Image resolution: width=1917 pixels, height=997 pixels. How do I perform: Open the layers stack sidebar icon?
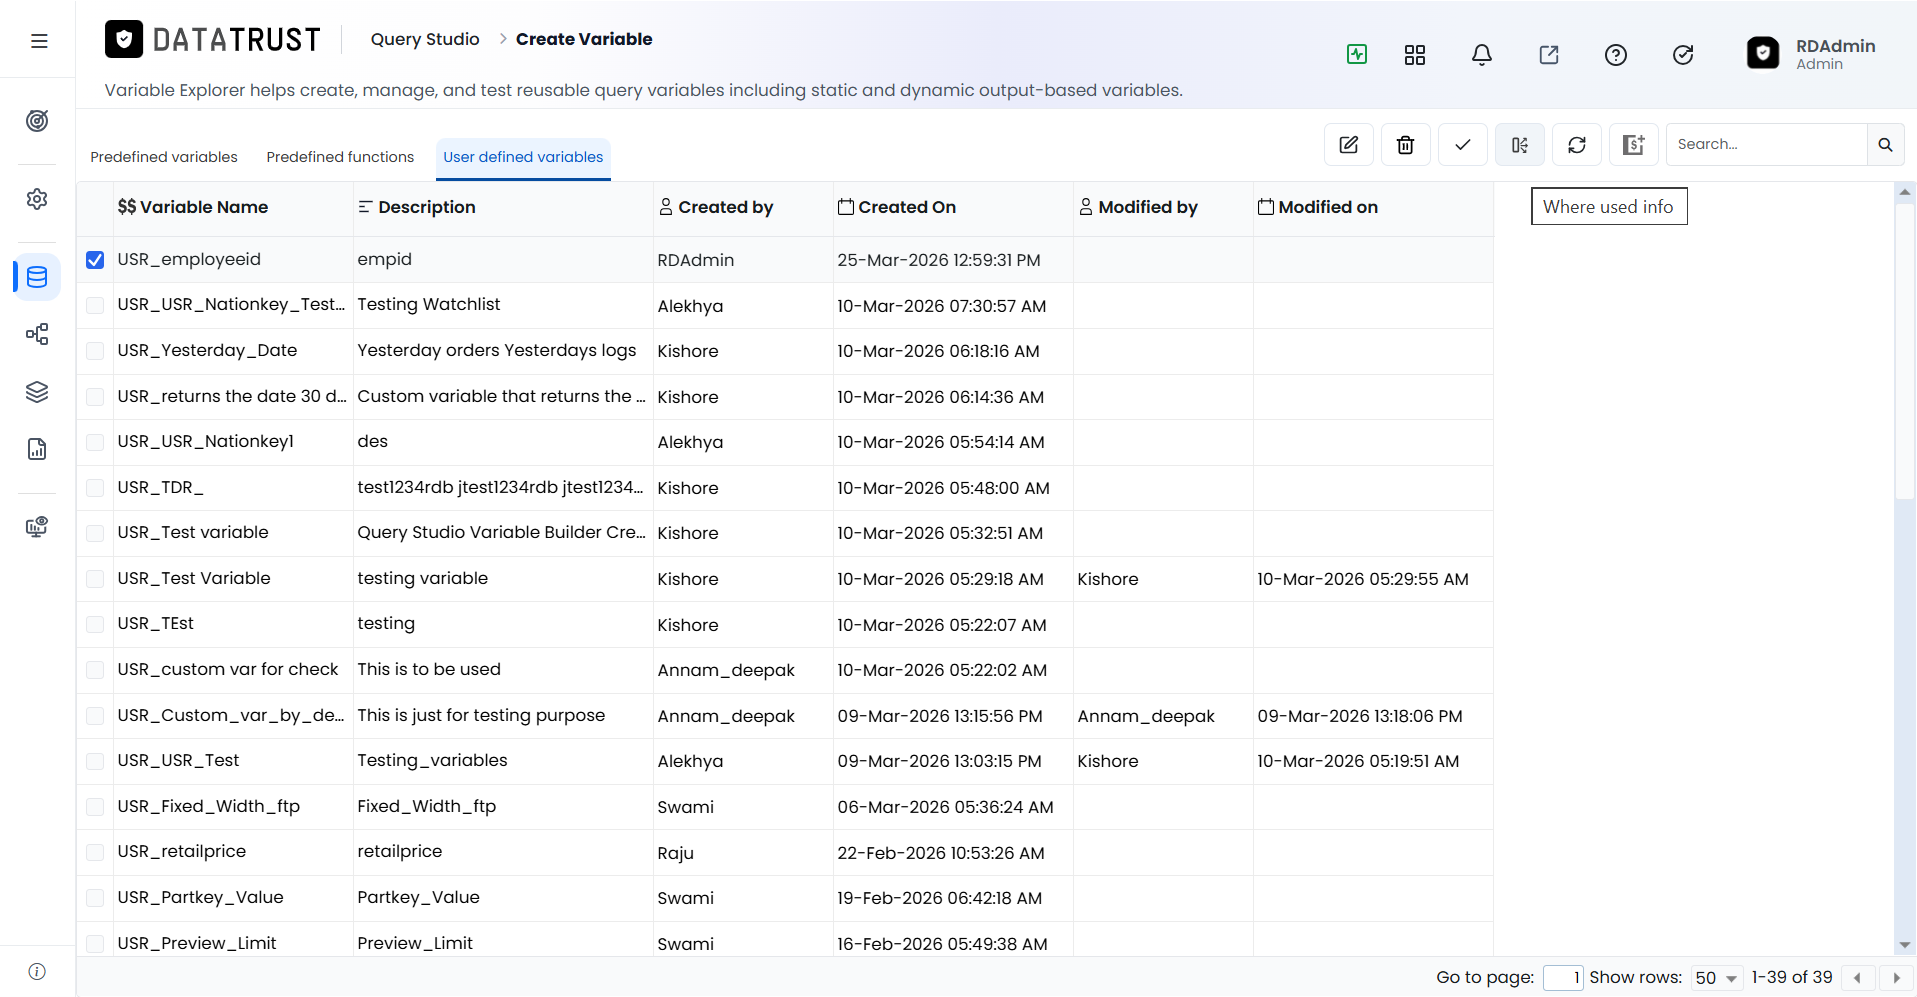click(37, 392)
